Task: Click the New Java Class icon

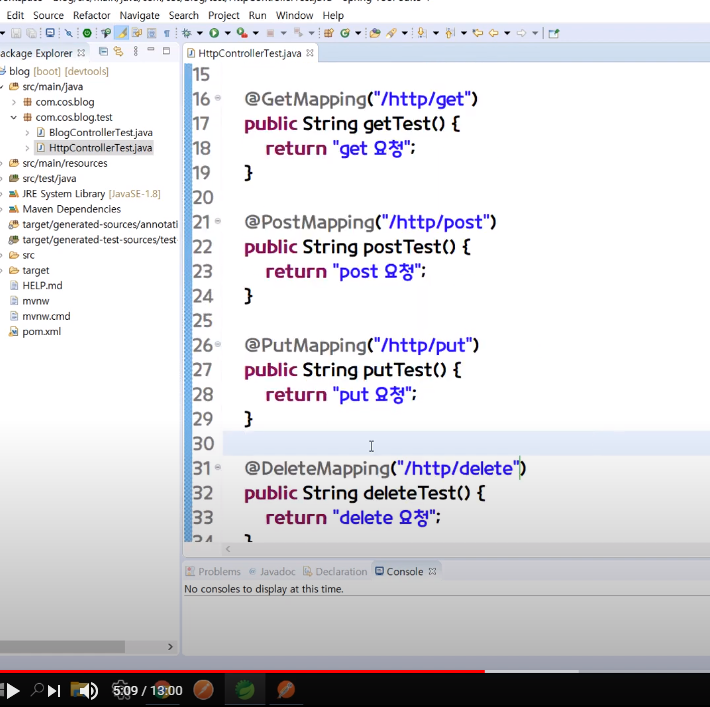Action: pos(345,33)
